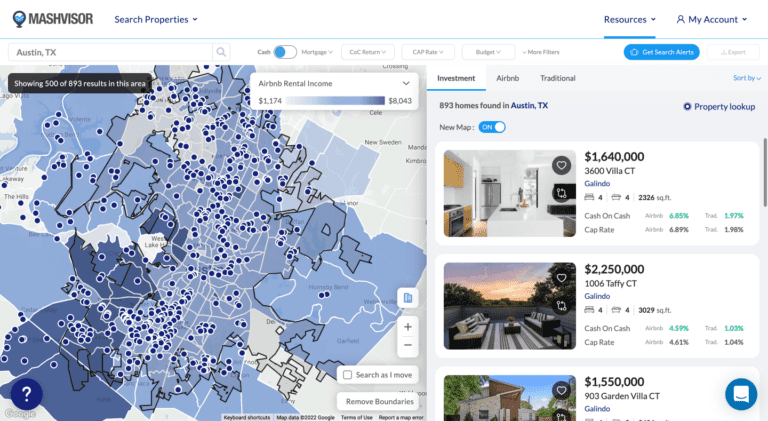This screenshot has width=768, height=421.
Task: Click the search magnifier icon
Action: (x=221, y=52)
